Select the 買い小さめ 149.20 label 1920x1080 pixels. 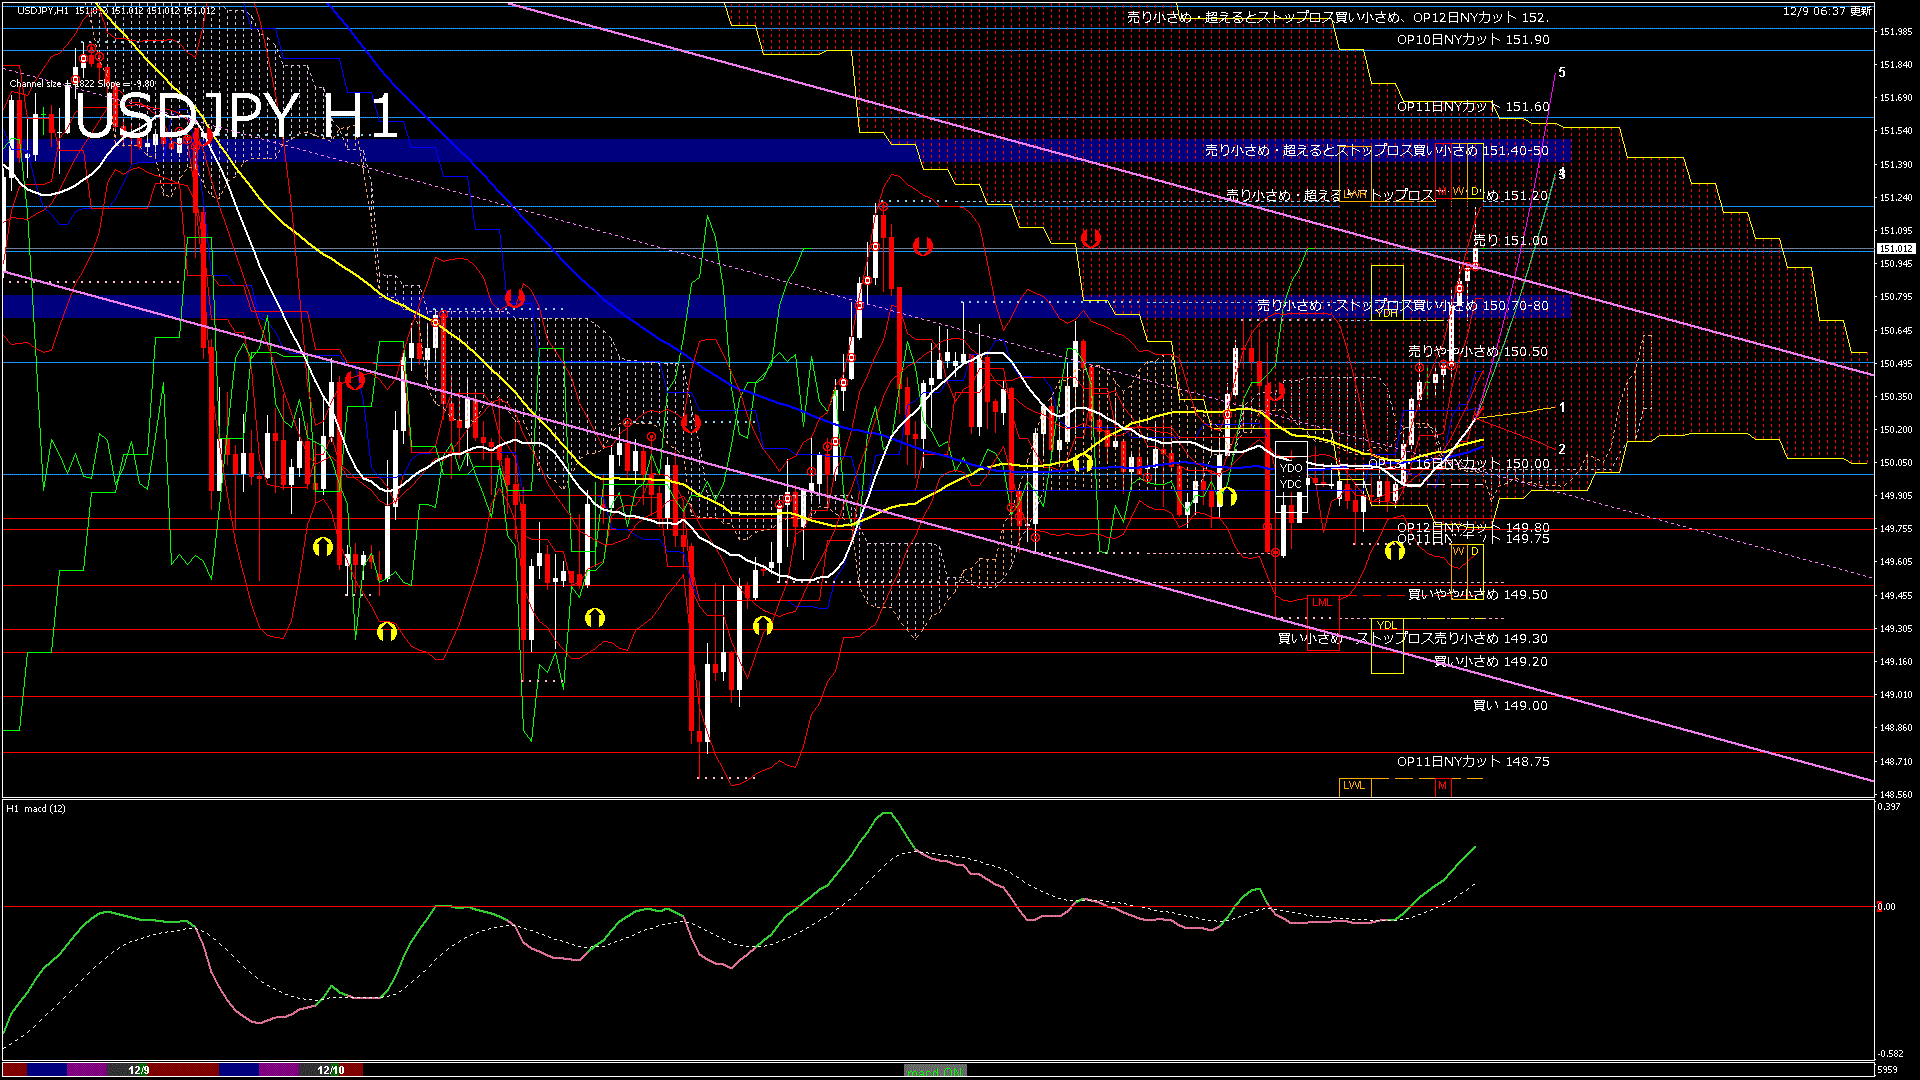click(x=1490, y=662)
